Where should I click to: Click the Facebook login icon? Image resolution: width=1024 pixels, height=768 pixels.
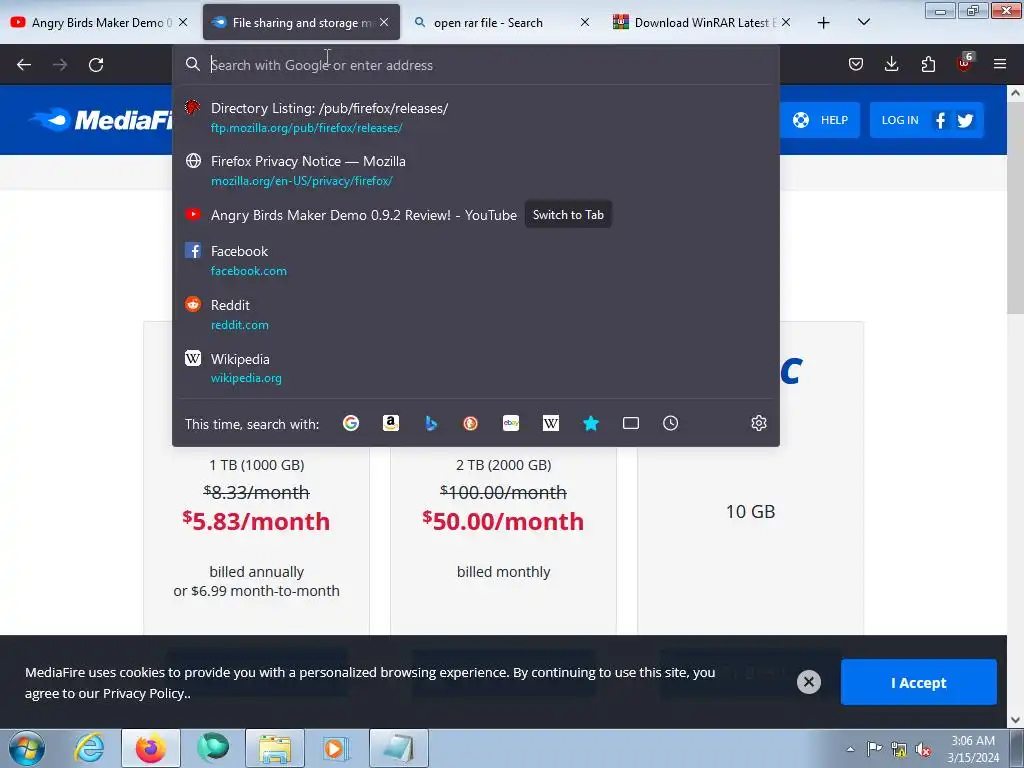pyautogui.click(x=940, y=120)
